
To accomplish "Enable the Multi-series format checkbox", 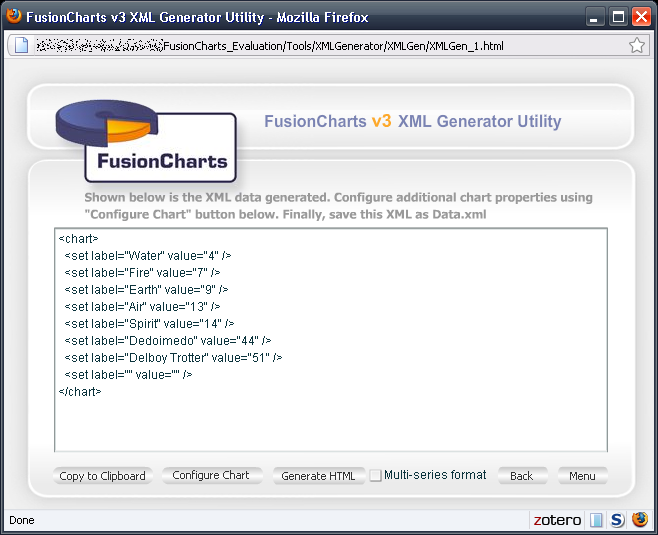I will click(375, 476).
